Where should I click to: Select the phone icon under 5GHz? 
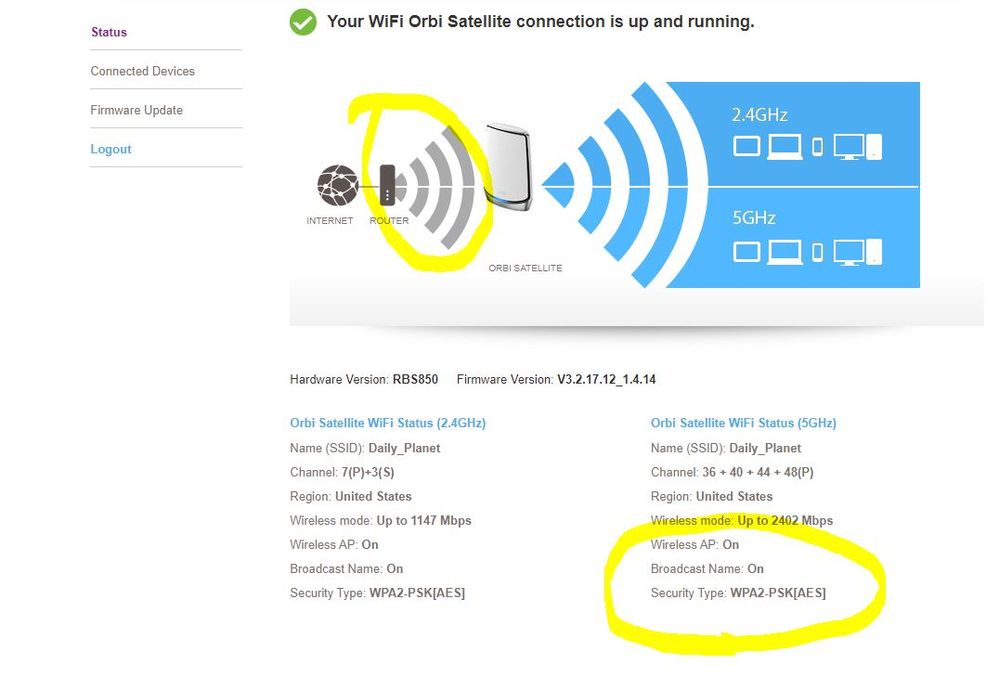click(x=817, y=251)
